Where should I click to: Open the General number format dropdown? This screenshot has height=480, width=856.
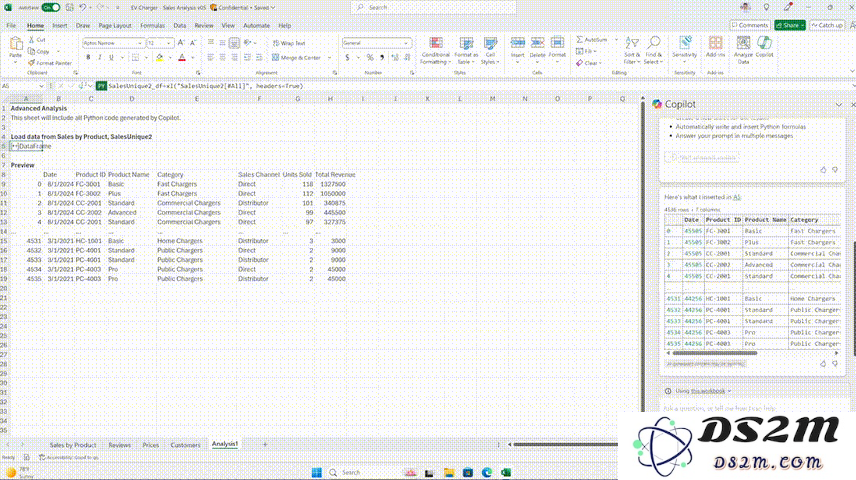[x=406, y=43]
